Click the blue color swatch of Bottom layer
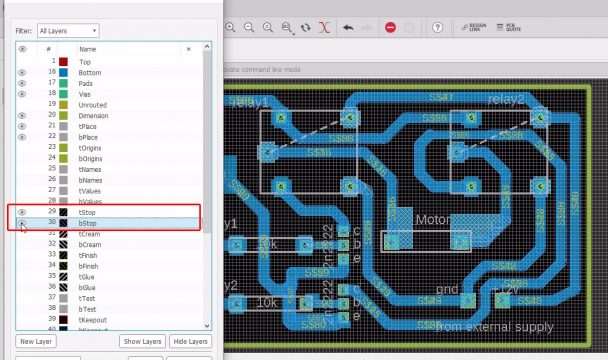Screen dimensions: 608x360 tap(63, 73)
